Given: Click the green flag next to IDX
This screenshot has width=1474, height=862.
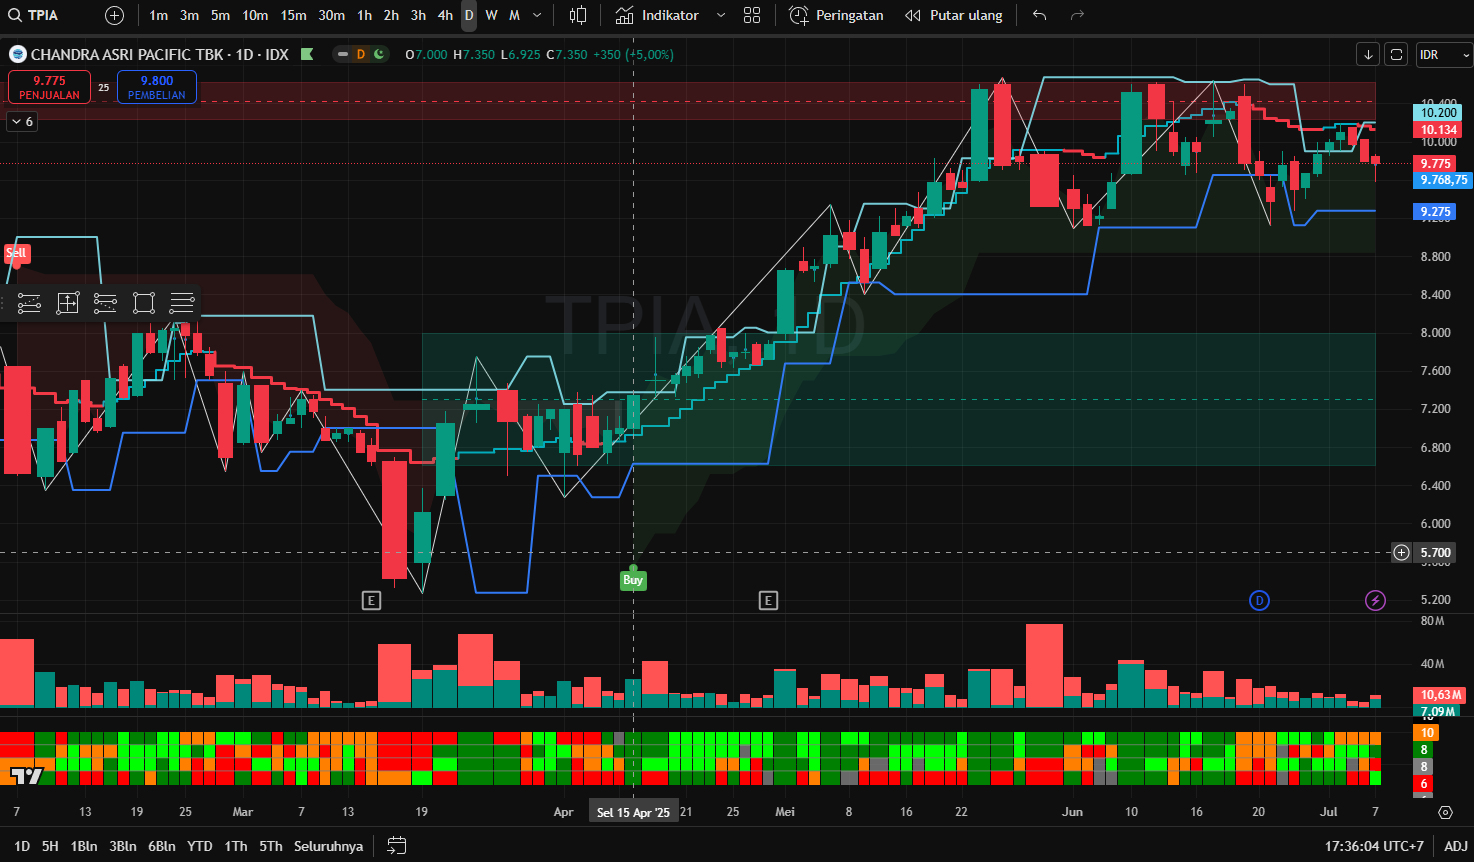Looking at the screenshot, I should [307, 54].
